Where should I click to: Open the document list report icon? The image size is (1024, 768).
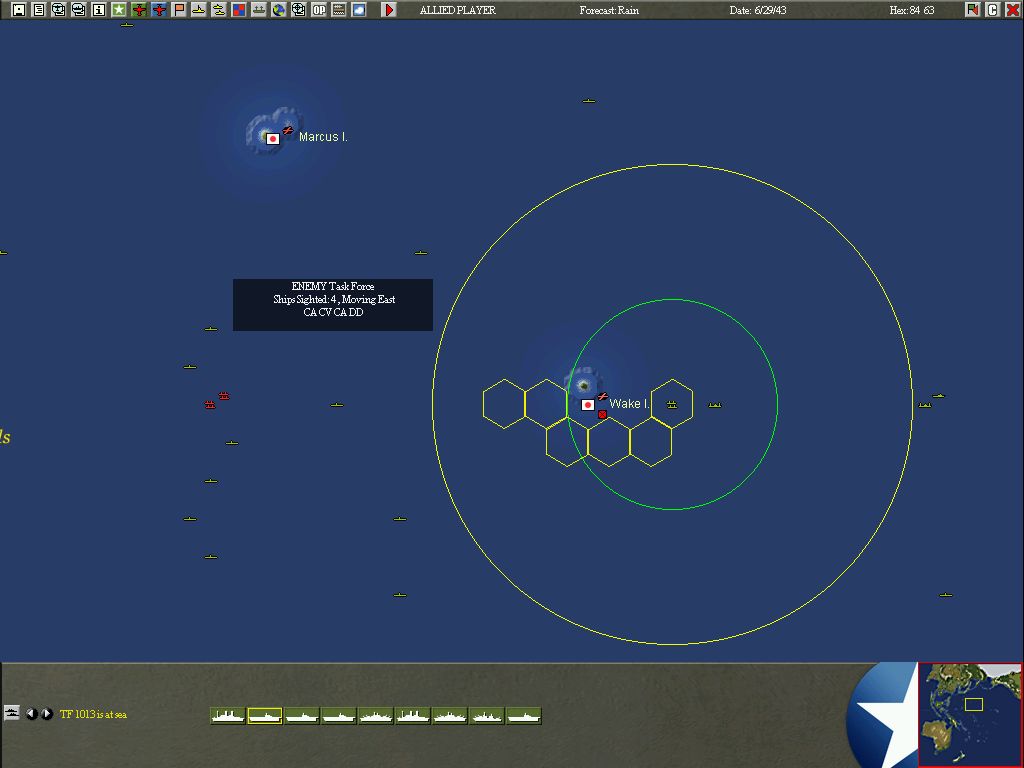pos(39,10)
